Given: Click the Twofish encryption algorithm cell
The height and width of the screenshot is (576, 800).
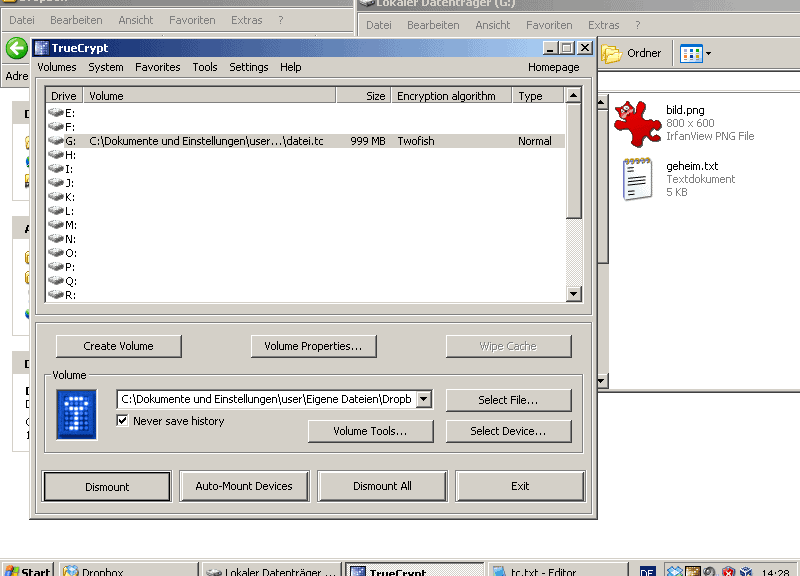Looking at the screenshot, I should [416, 141].
